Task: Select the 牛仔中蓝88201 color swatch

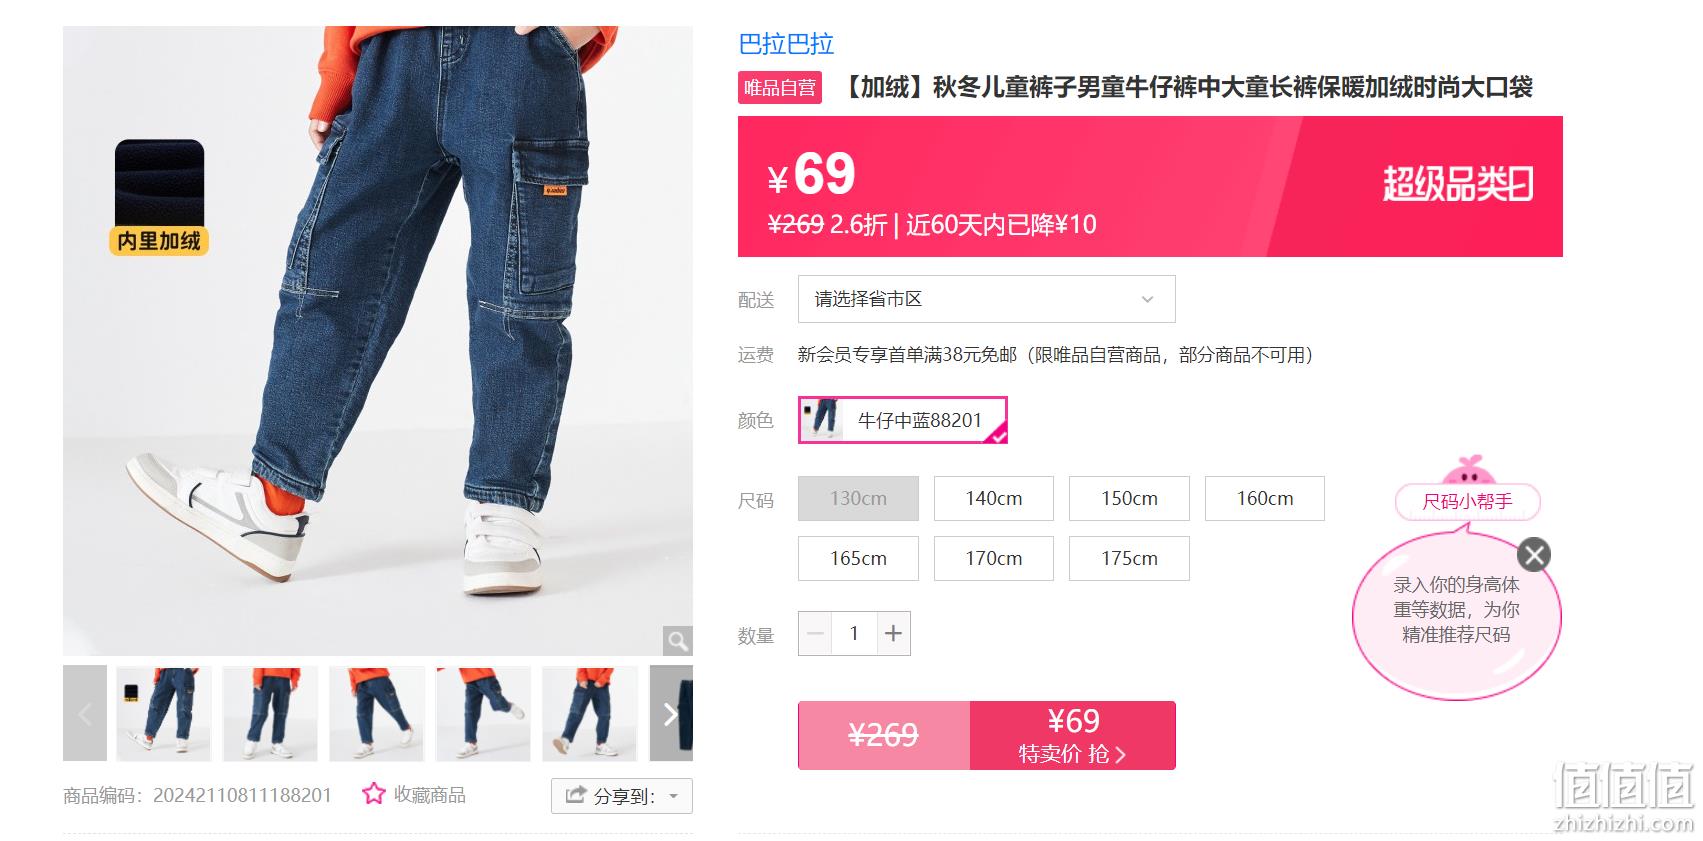Action: (x=902, y=420)
